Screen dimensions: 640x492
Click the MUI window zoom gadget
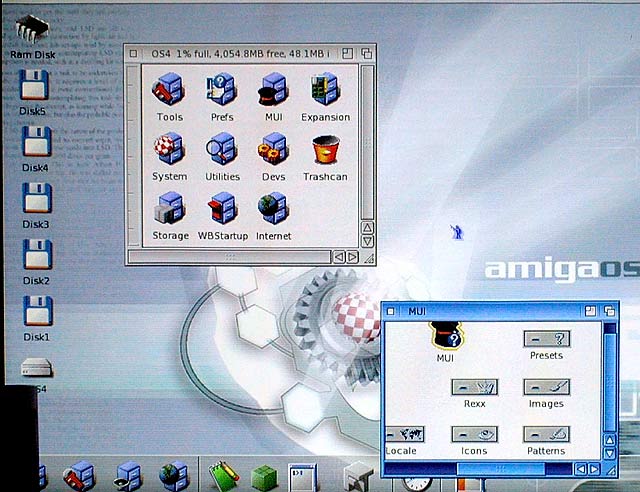point(590,312)
